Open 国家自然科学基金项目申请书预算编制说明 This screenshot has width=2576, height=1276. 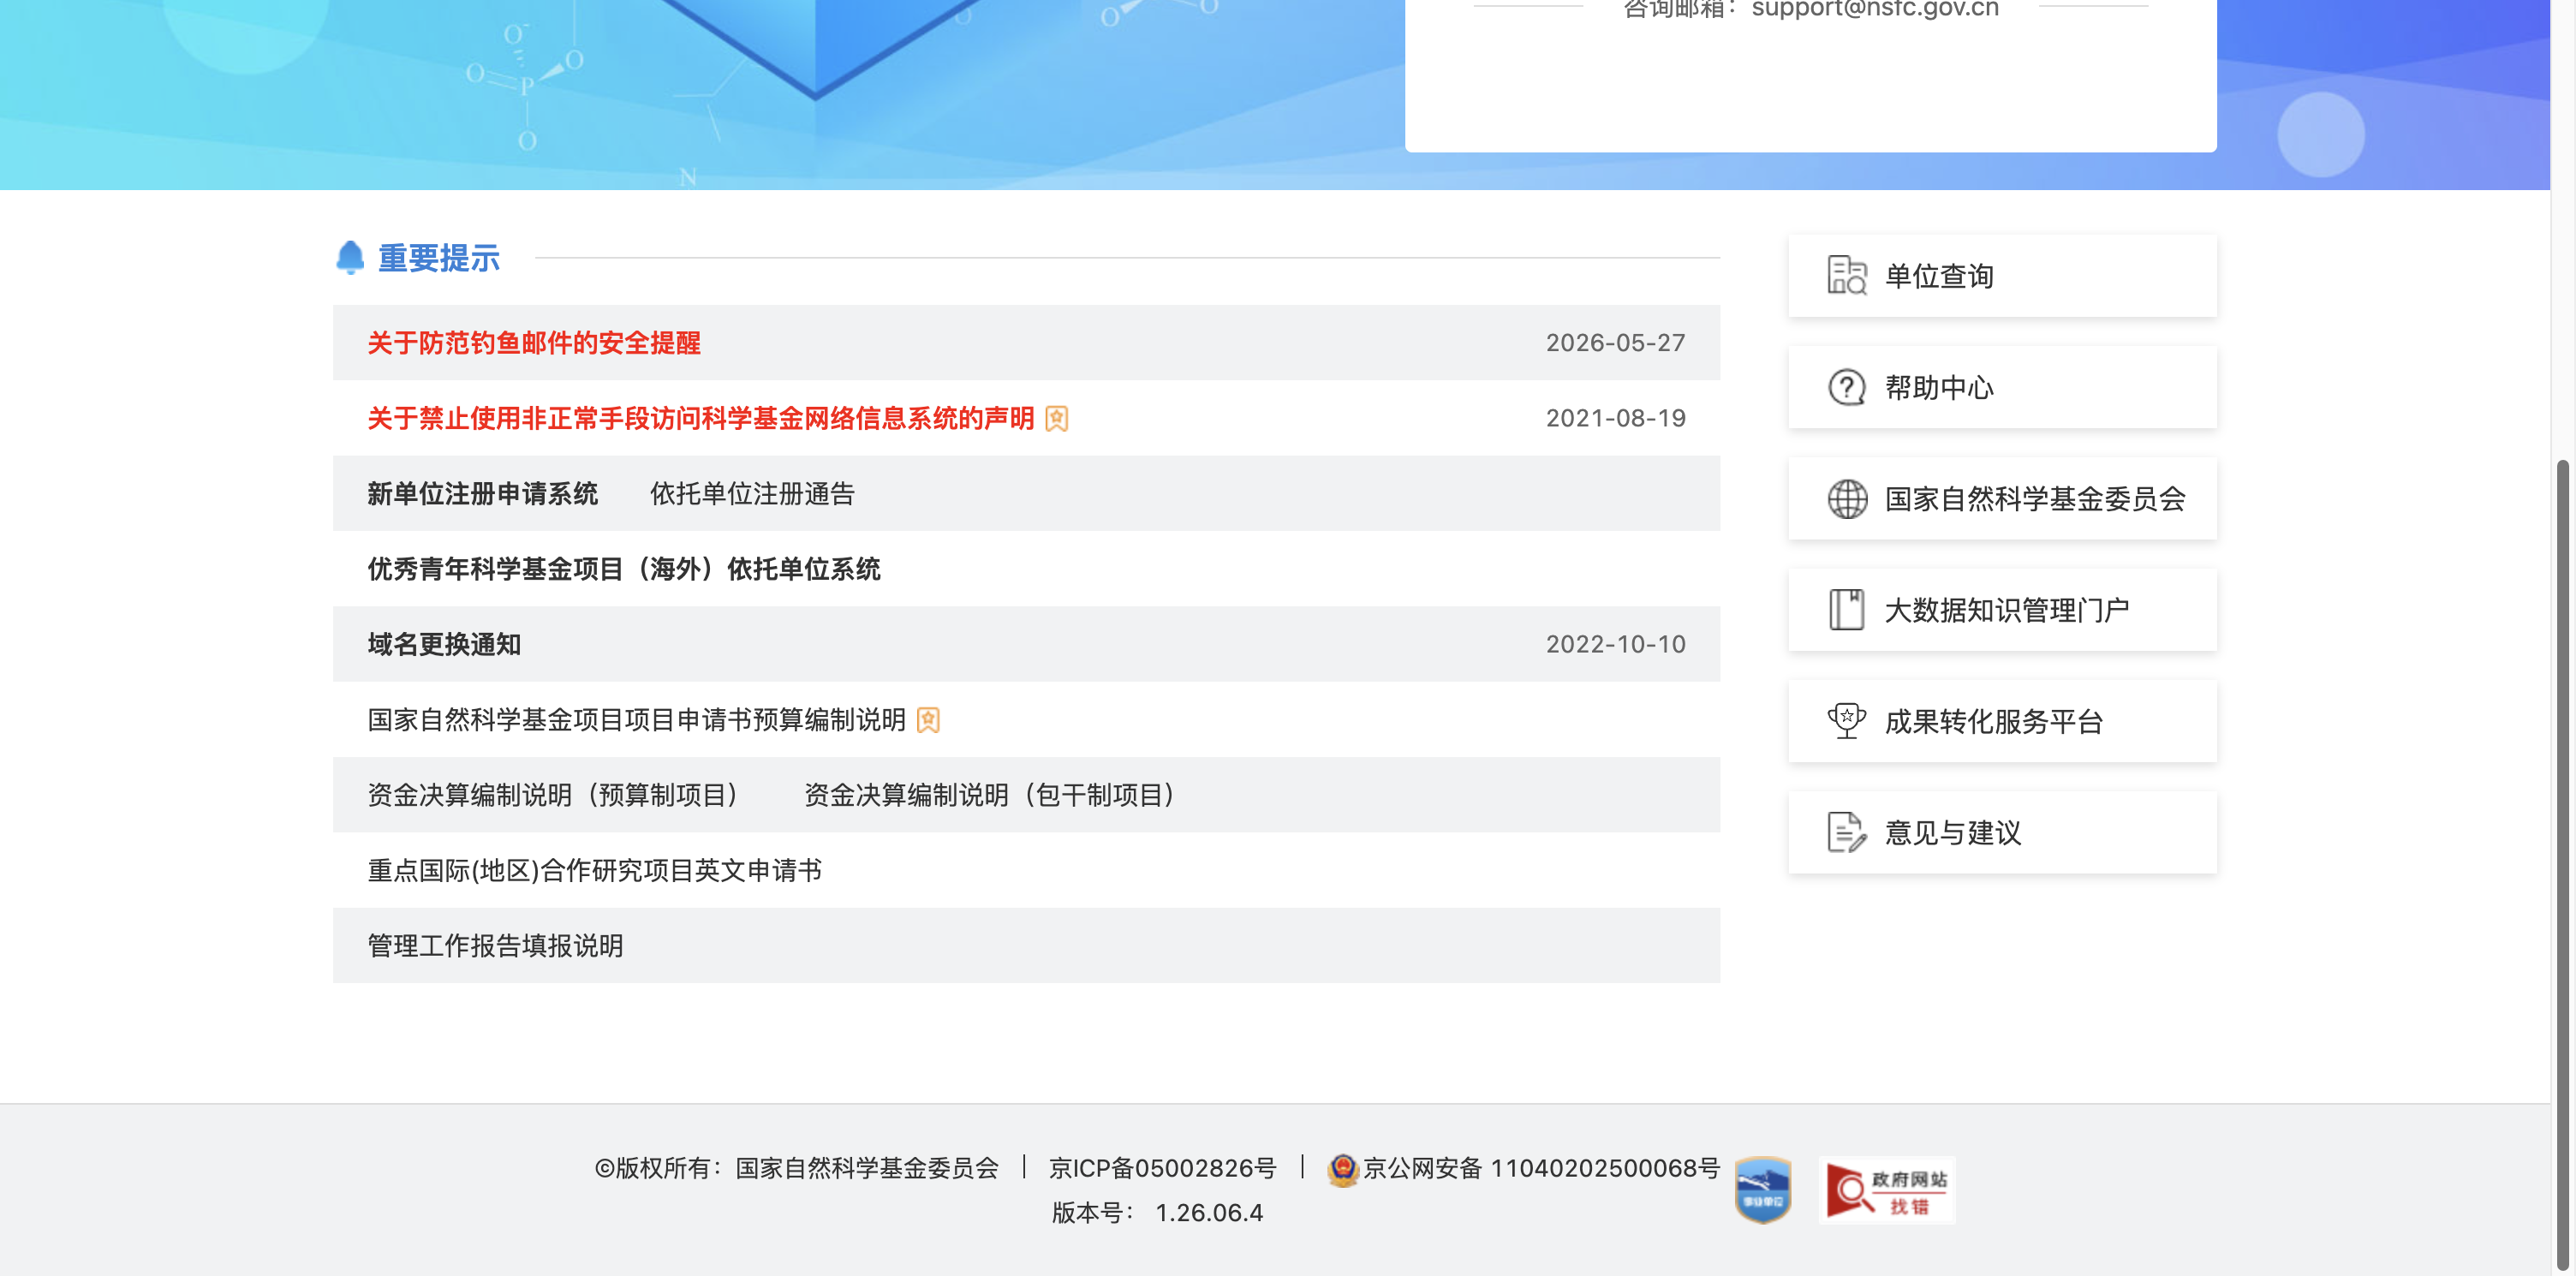(636, 720)
